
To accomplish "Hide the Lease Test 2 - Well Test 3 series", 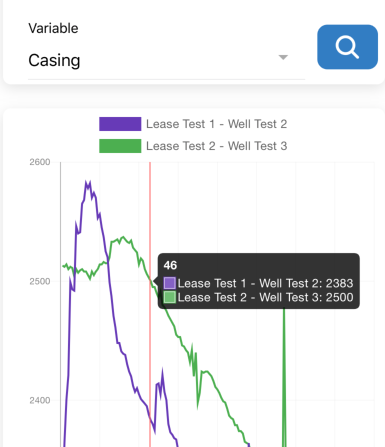I will (217, 146).
